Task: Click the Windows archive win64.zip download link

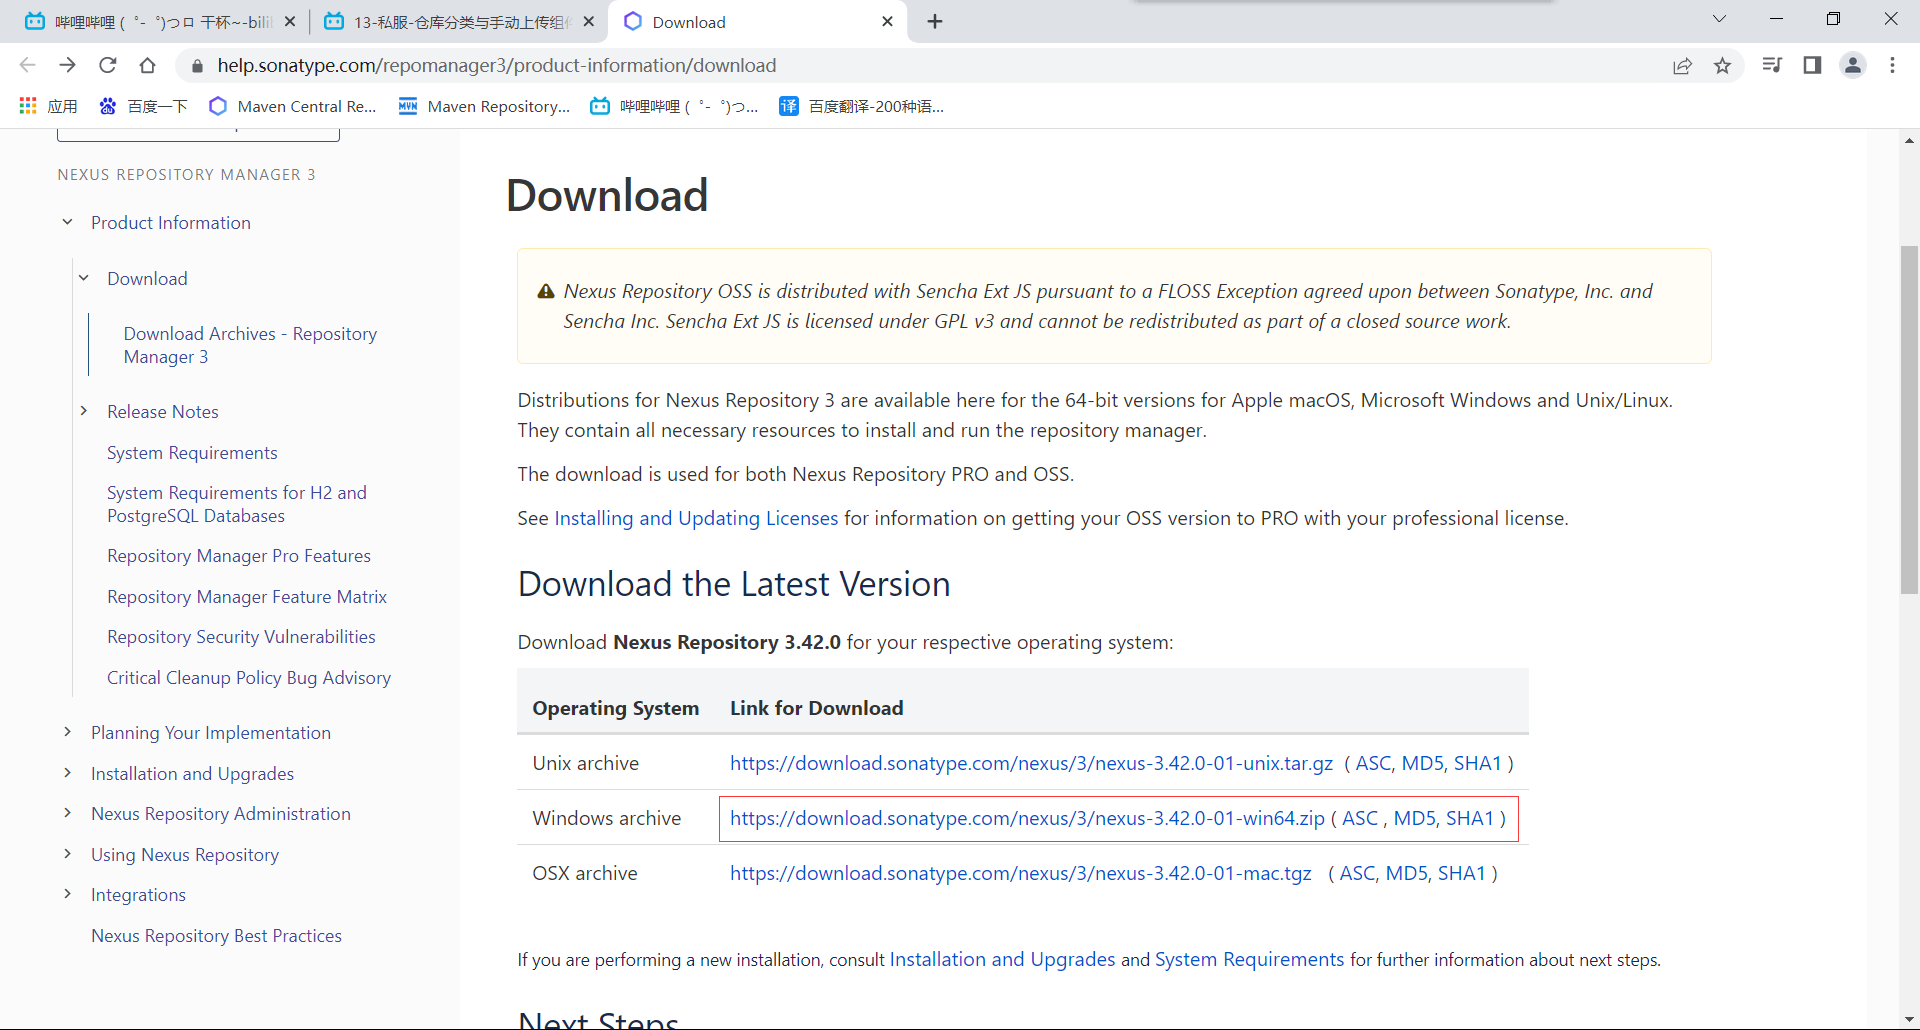Action: point(1026,818)
